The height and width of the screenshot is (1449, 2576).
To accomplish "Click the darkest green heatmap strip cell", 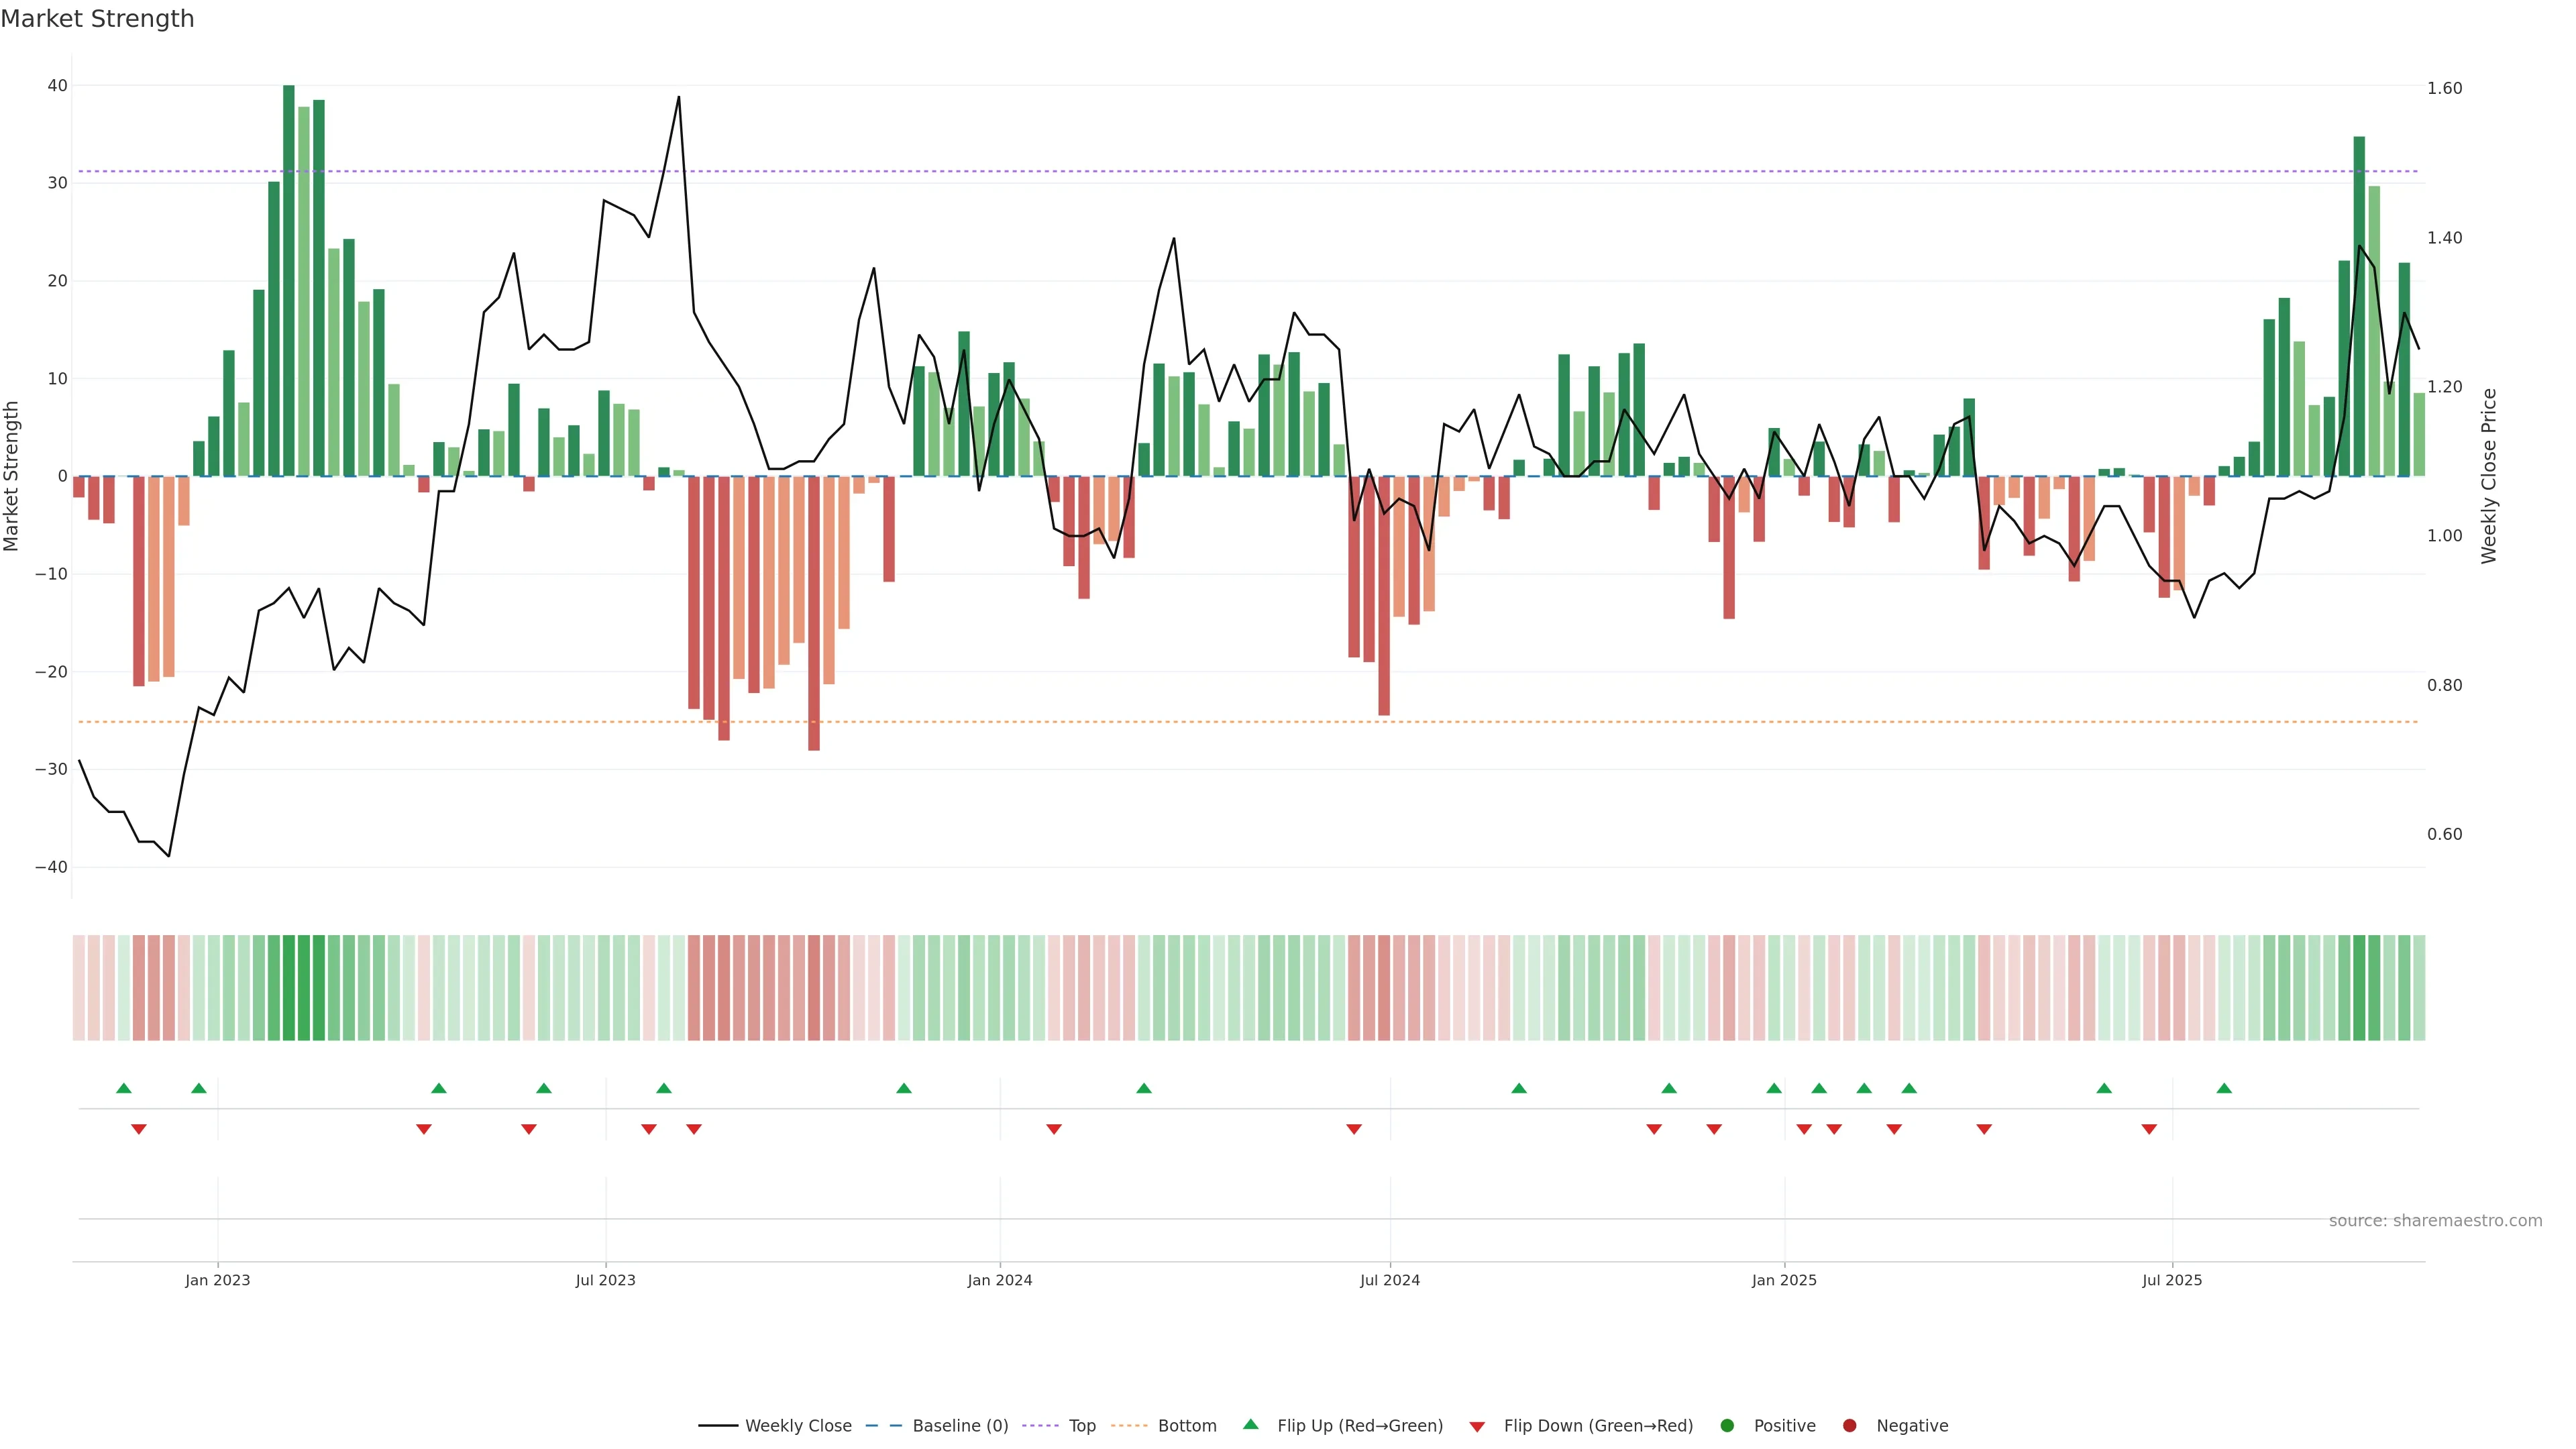I will pyautogui.click(x=289, y=988).
